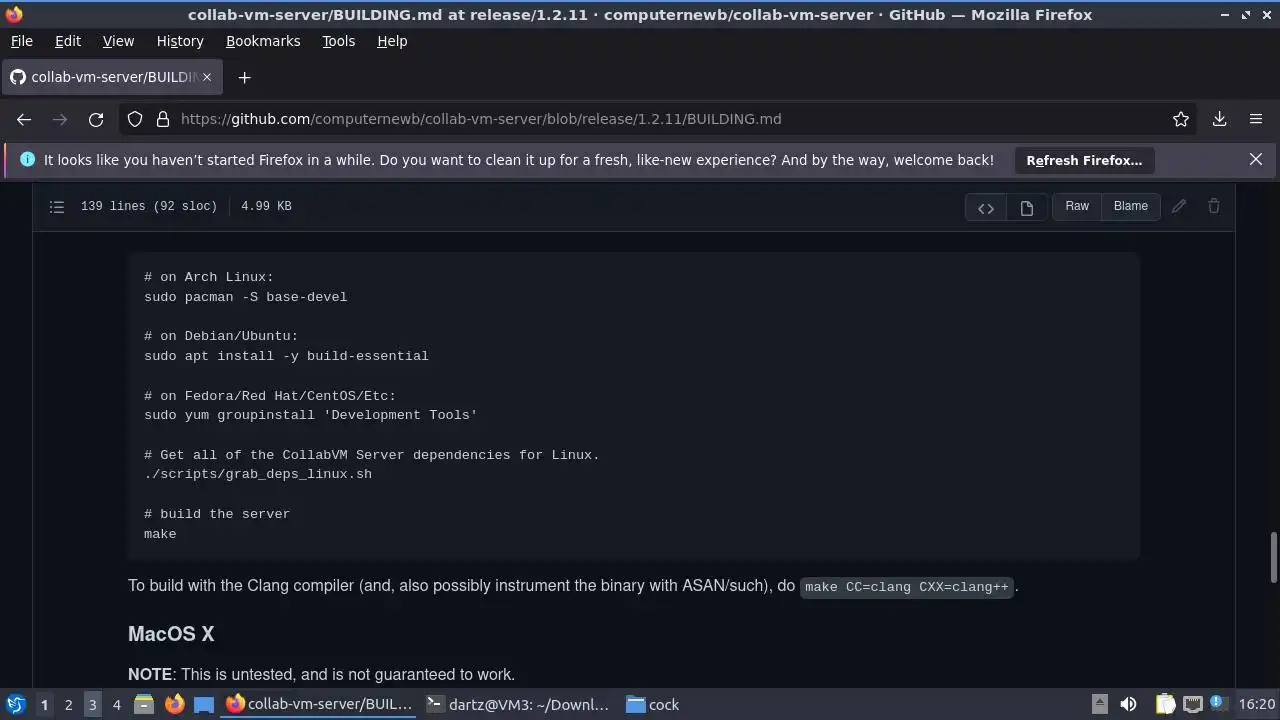Screen dimensions: 1280x720
Task: Switch to dartz@VM3 terminal window
Action: pos(518,704)
